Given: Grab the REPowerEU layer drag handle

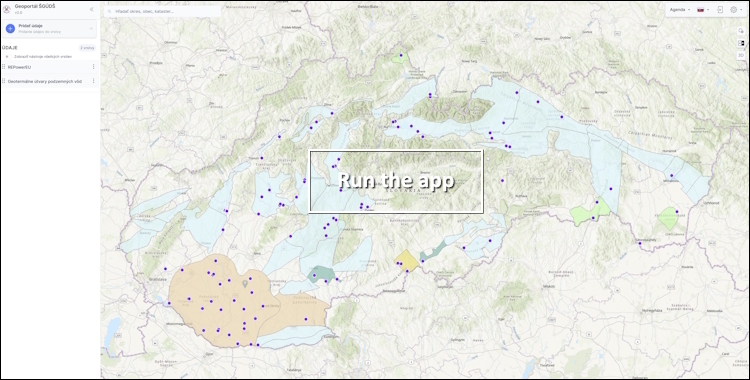Looking at the screenshot, I should [x=4, y=67].
